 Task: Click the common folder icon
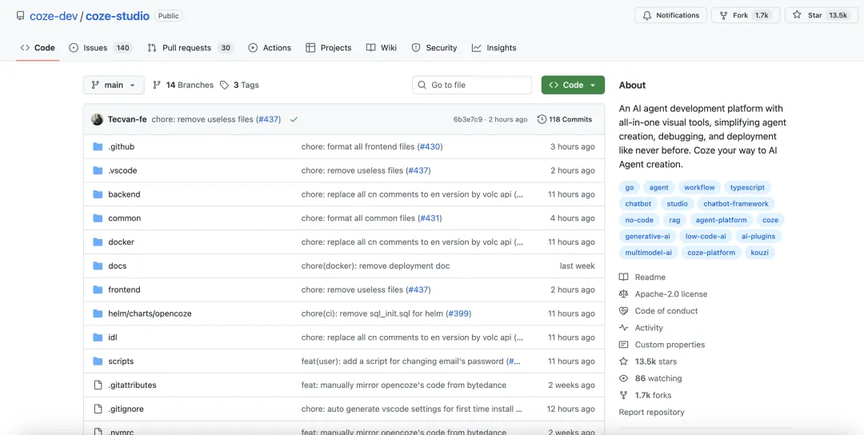[98, 218]
